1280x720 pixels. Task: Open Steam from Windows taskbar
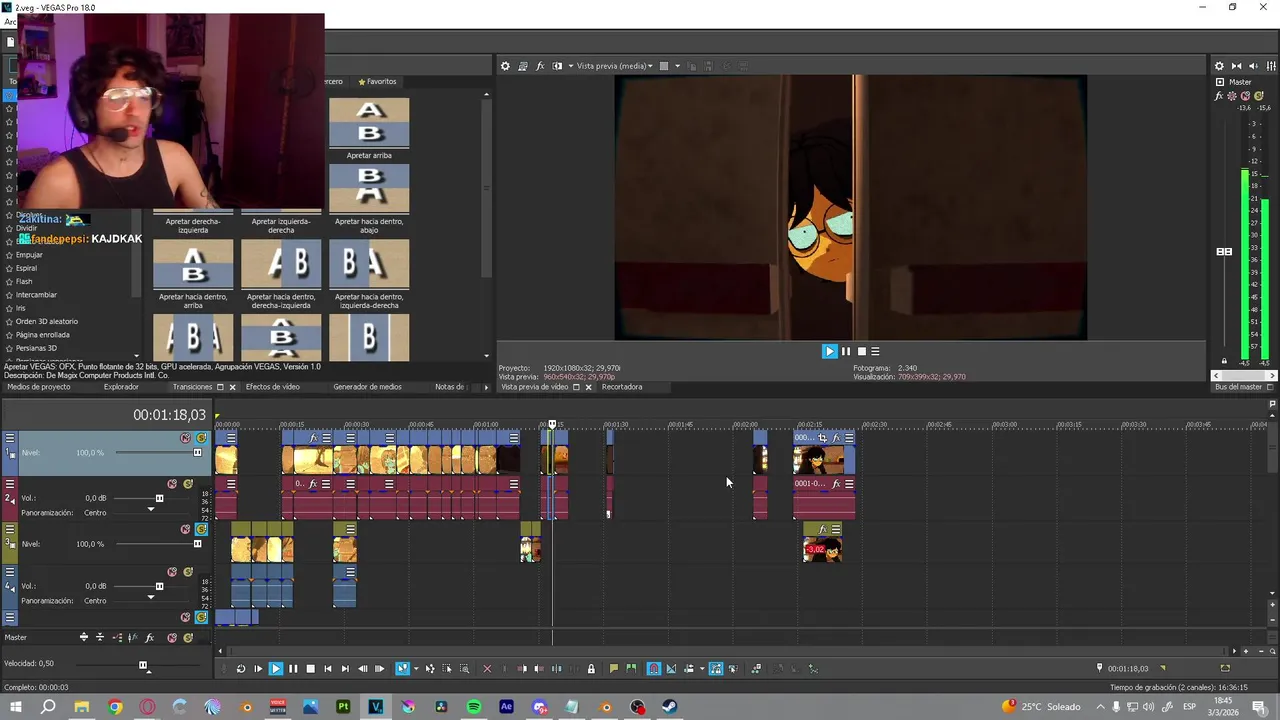coord(670,707)
